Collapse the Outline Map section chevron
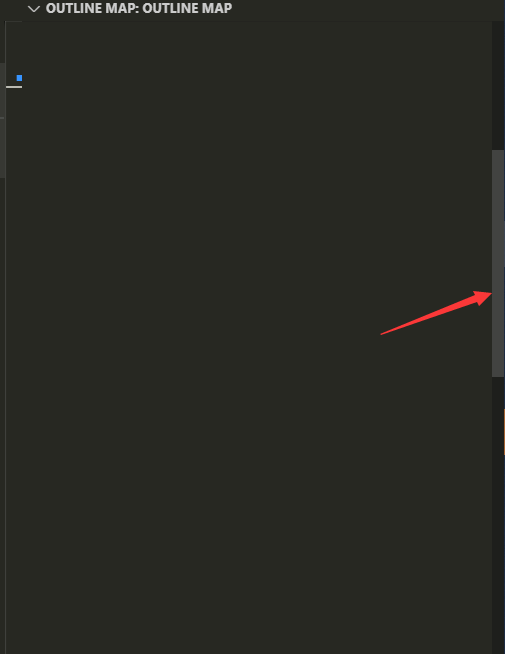This screenshot has height=654, width=505. click(34, 9)
